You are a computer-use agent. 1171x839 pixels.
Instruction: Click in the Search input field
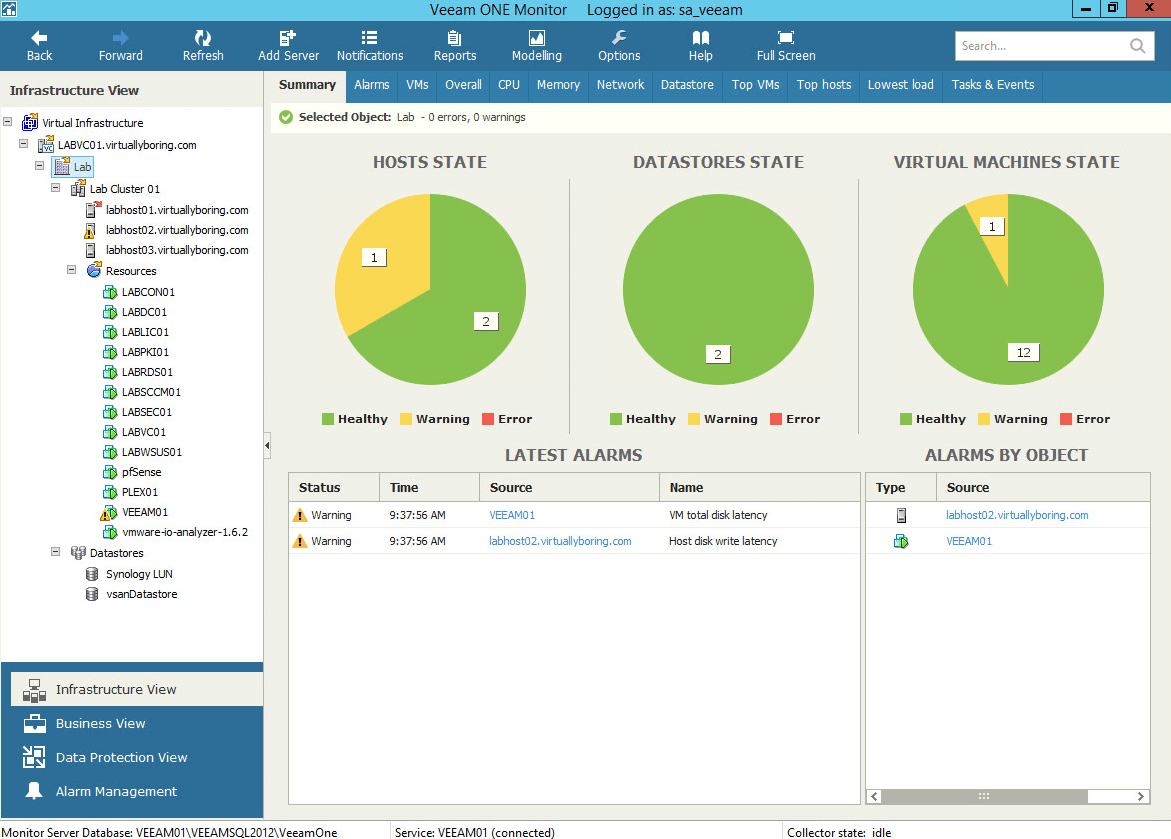pyautogui.click(x=1042, y=46)
